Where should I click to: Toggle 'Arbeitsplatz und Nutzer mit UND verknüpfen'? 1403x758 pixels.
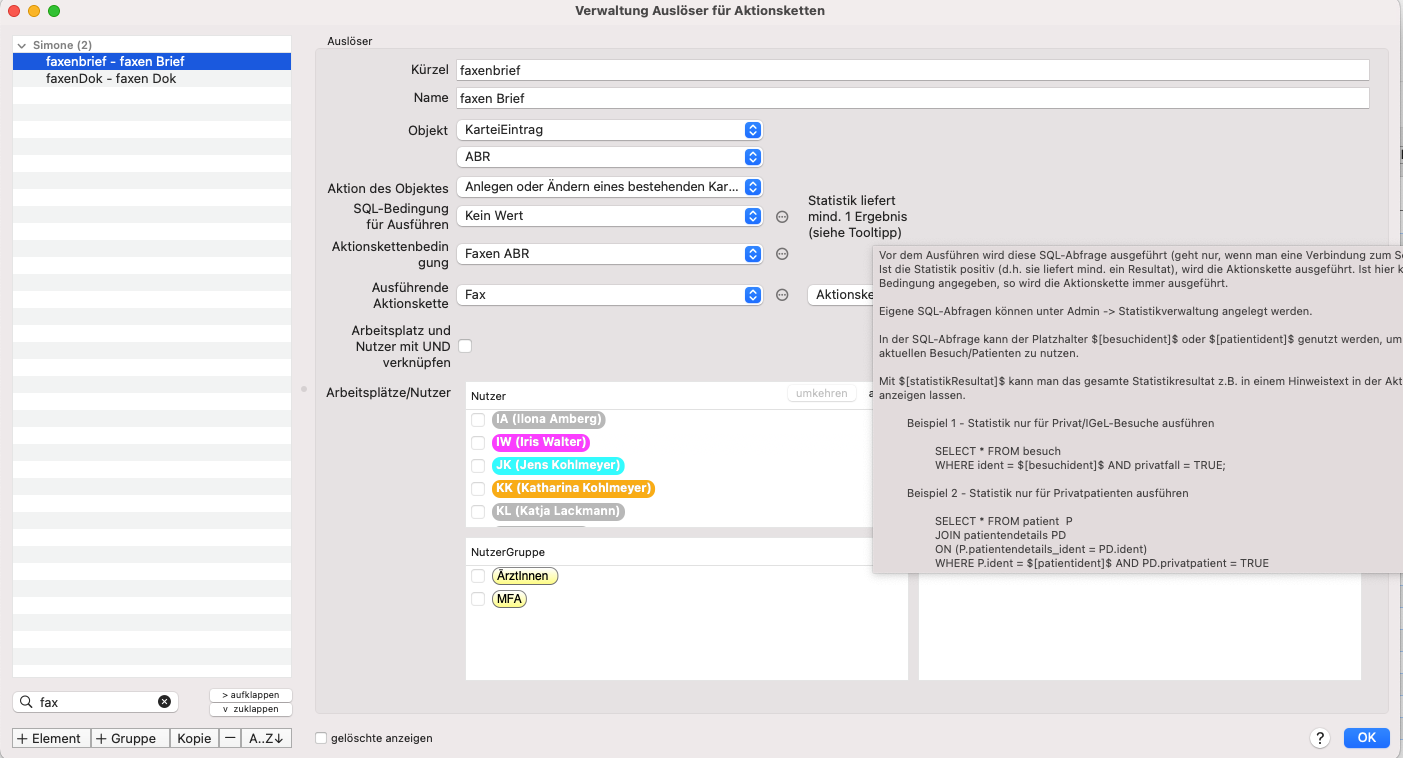[464, 346]
